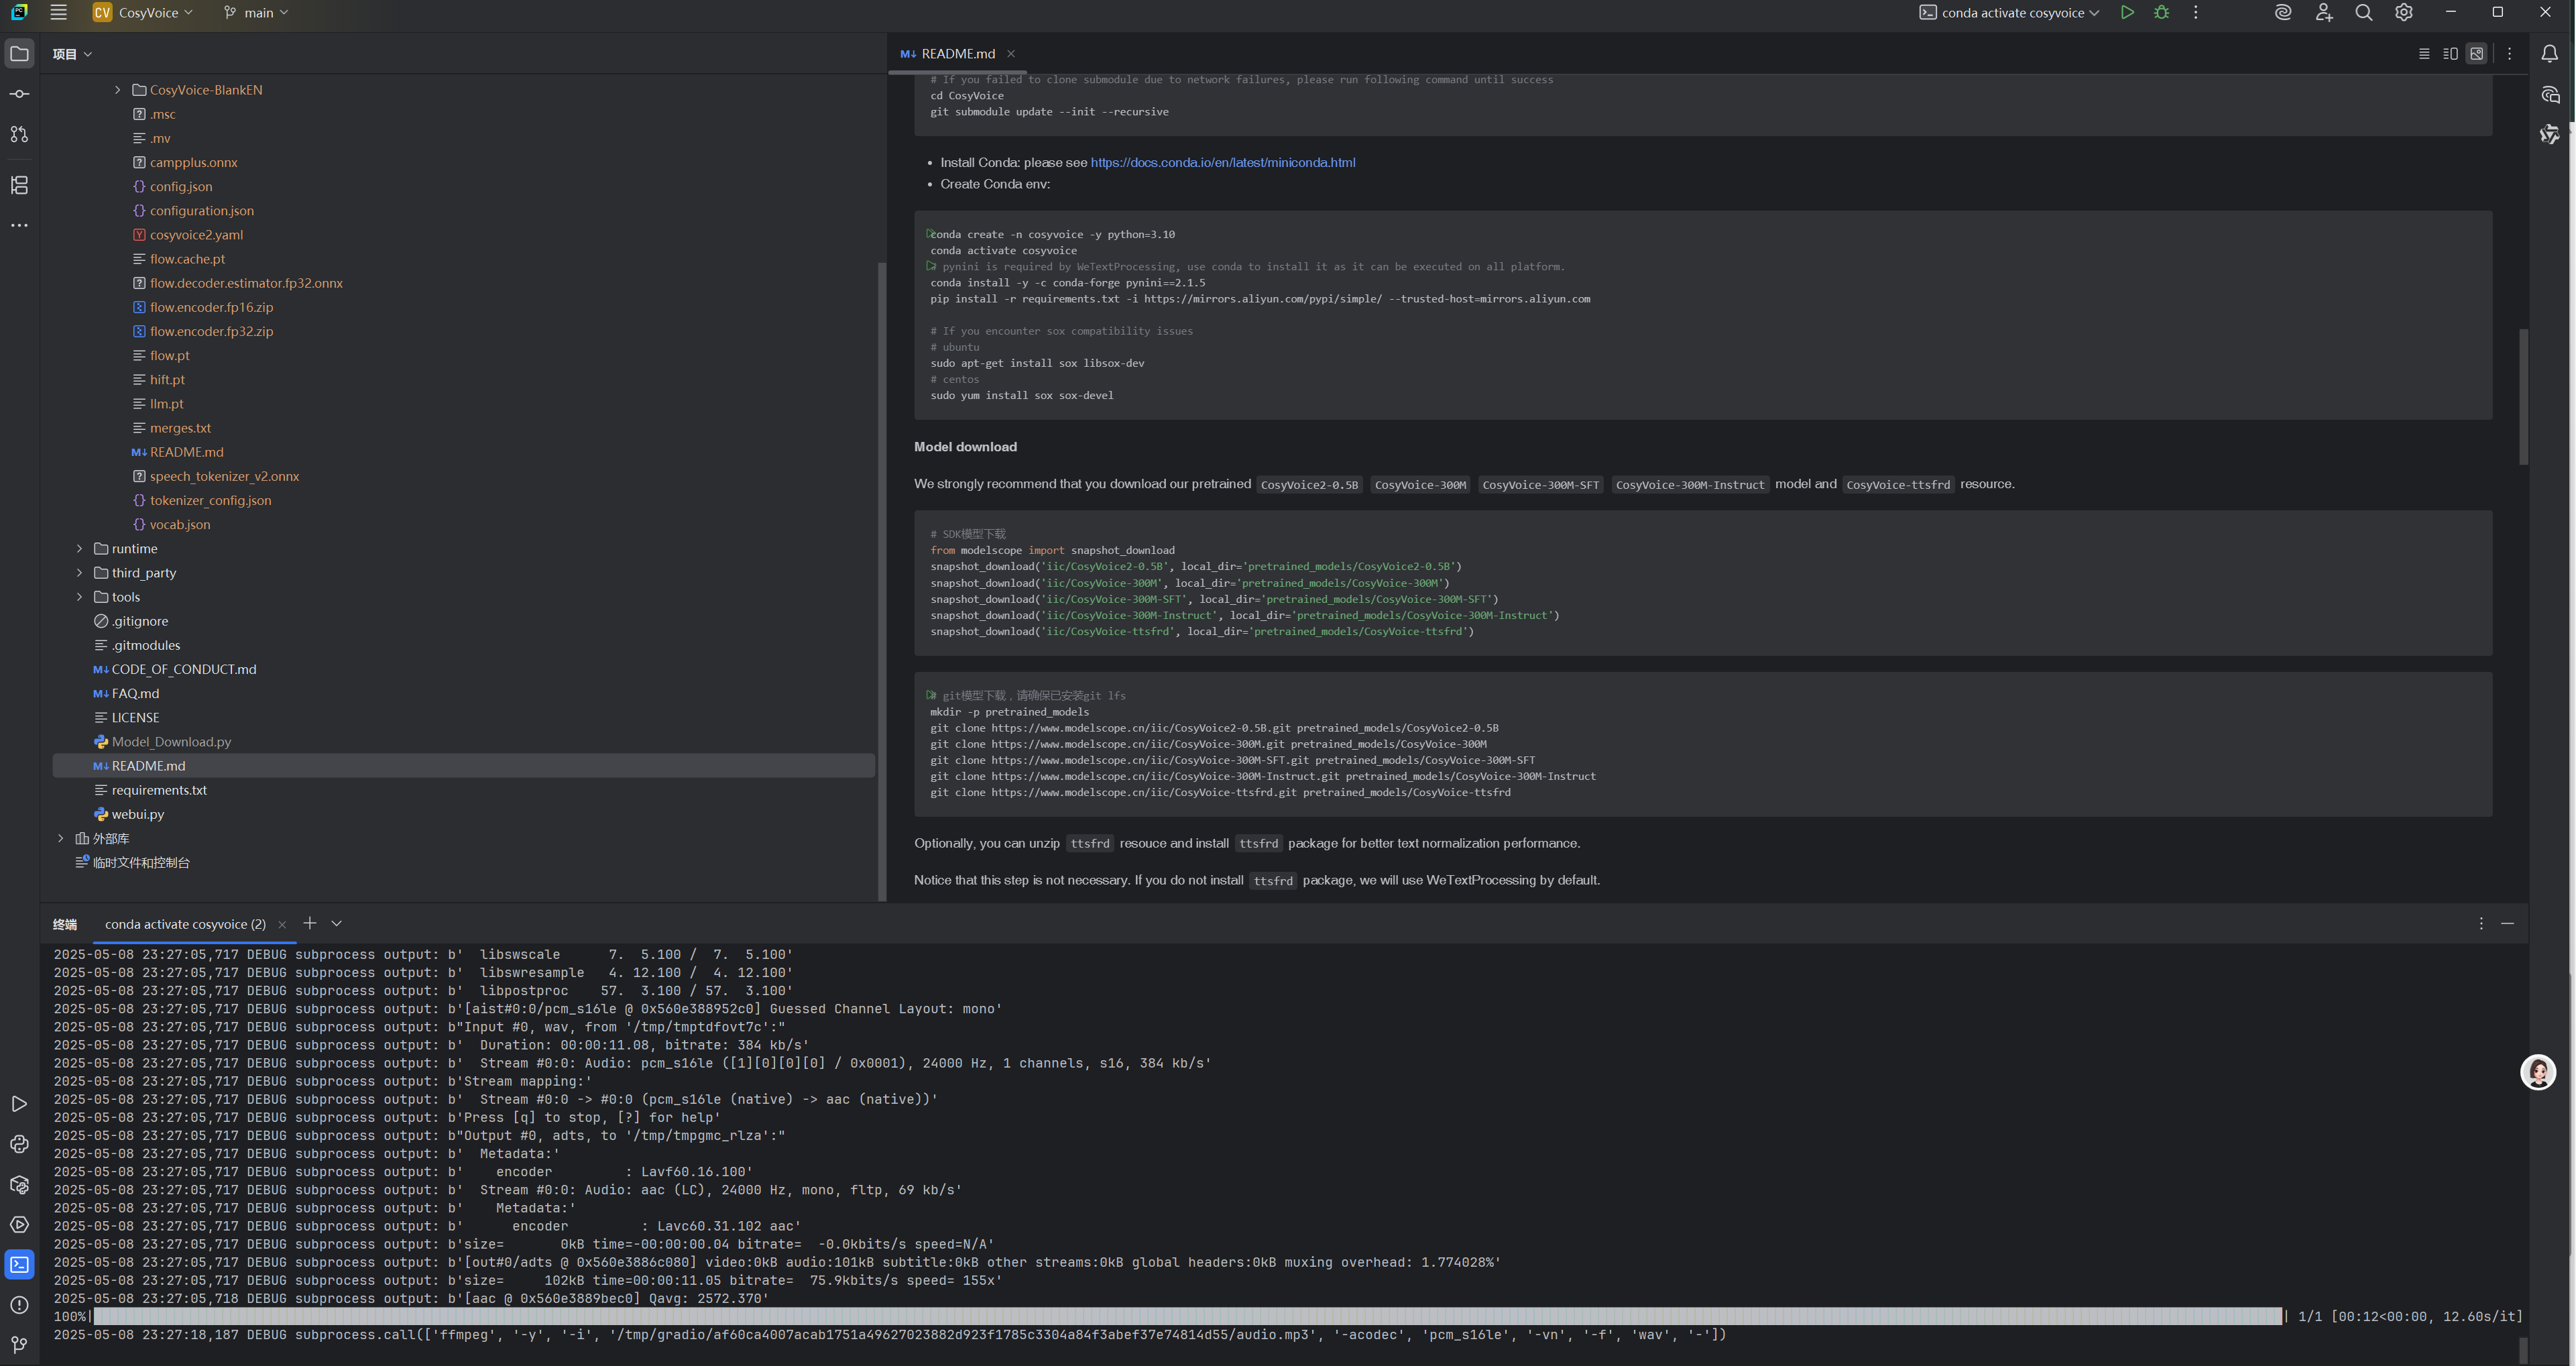Open the Structure tool window icon
Viewport: 2576px width, 1366px height.
point(19,185)
